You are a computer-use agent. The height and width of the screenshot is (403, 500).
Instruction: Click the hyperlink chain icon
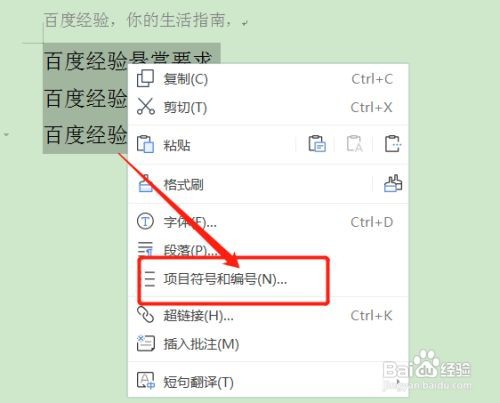point(146,315)
